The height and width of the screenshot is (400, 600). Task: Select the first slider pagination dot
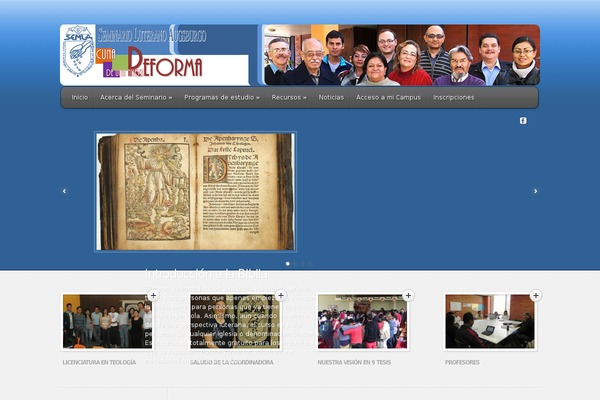(x=288, y=264)
